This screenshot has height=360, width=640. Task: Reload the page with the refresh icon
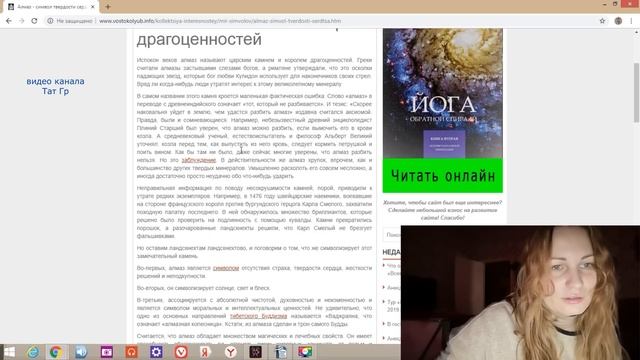pos(34,21)
